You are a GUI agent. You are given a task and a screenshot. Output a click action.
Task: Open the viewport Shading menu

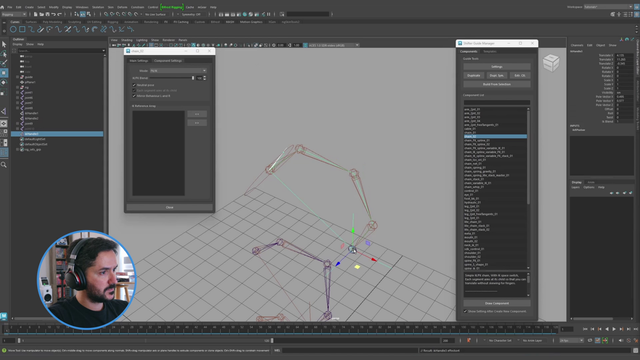(127, 40)
